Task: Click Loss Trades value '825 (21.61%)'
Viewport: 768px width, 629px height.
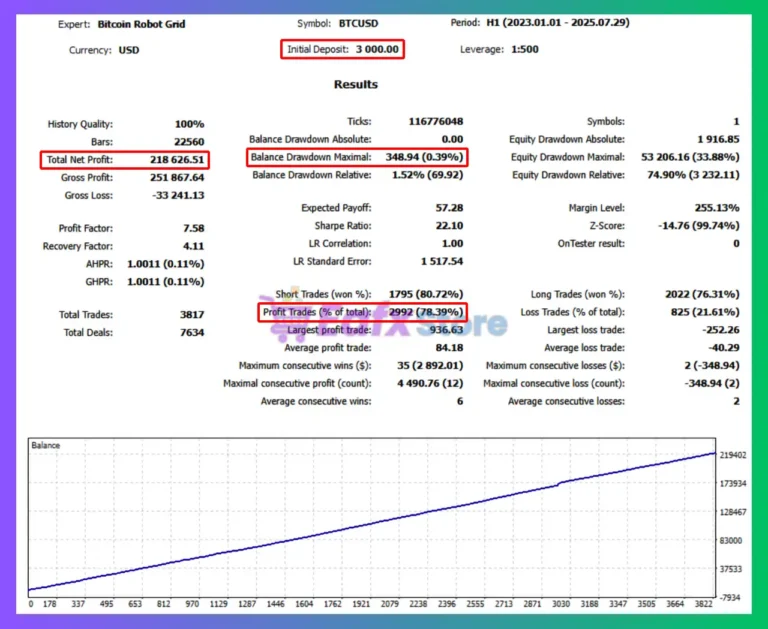Action: [x=705, y=312]
